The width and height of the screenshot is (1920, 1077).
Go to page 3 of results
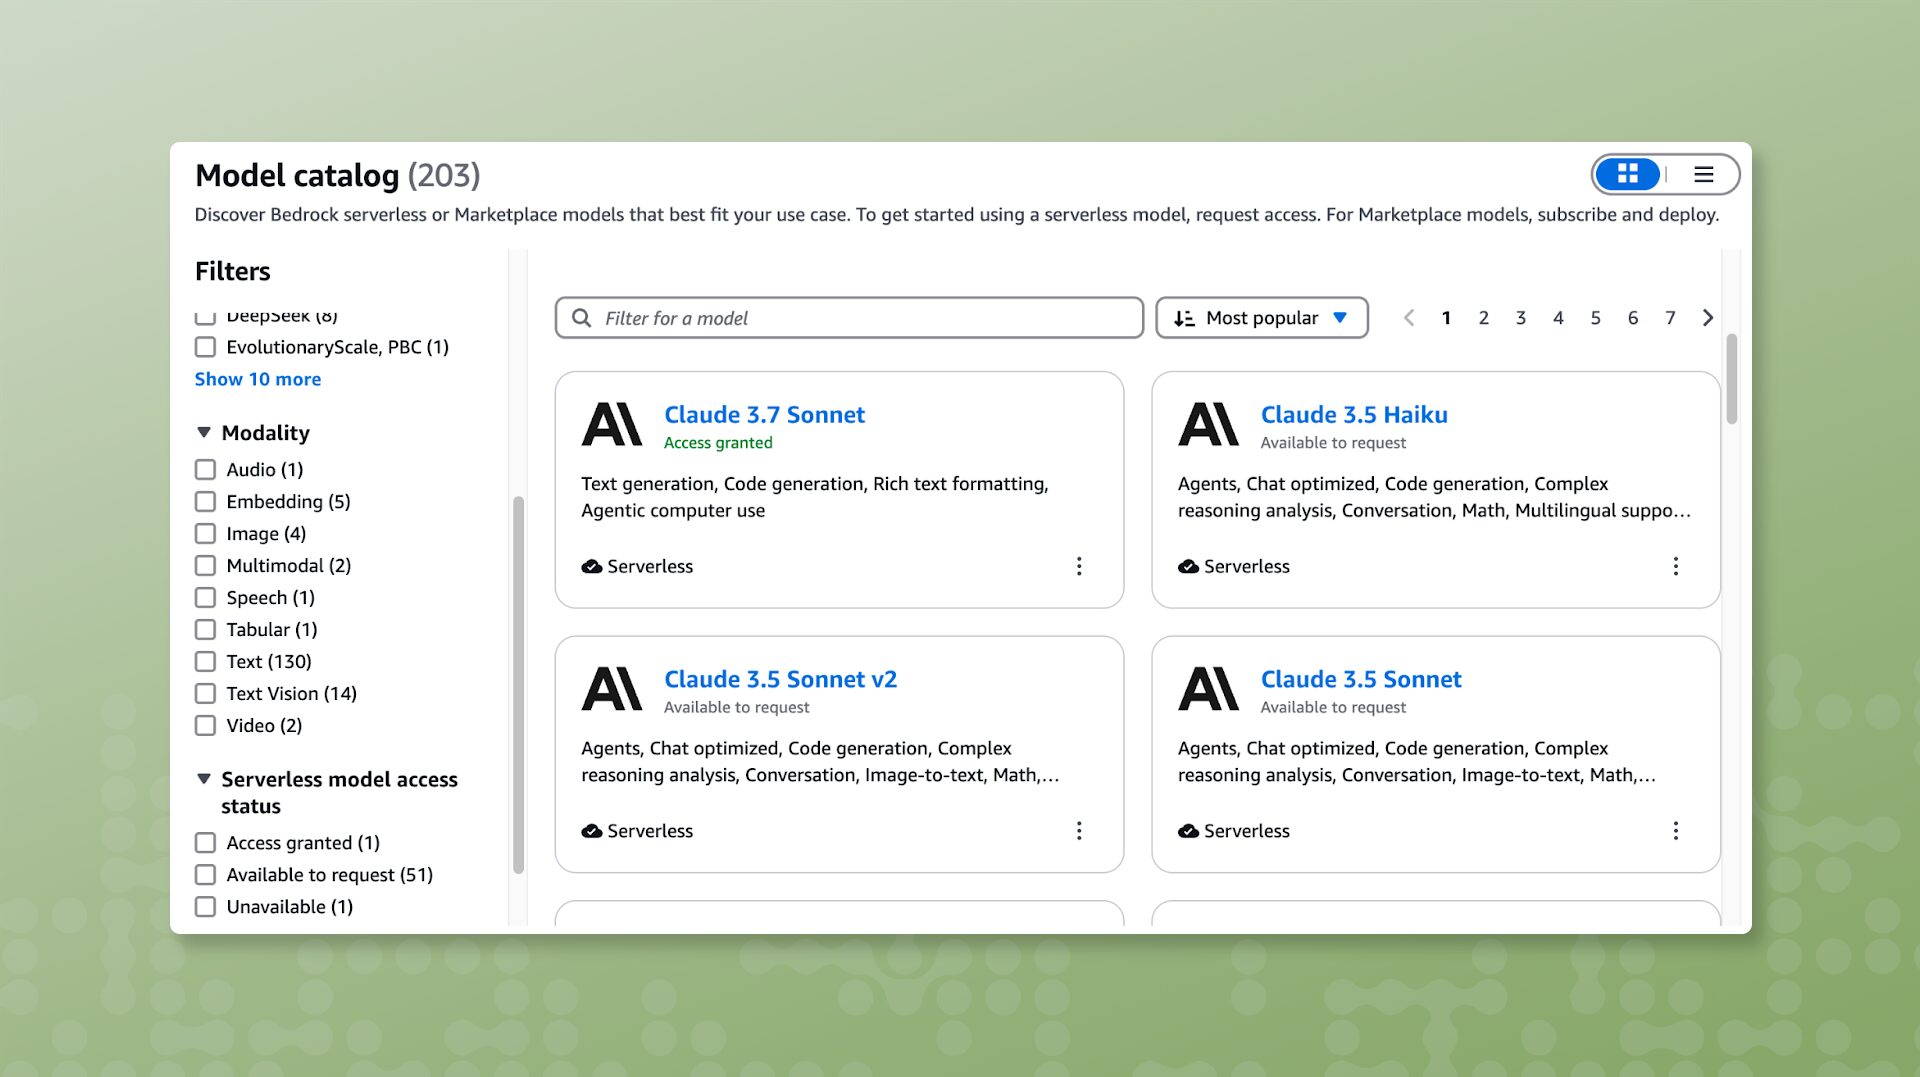[x=1520, y=318]
